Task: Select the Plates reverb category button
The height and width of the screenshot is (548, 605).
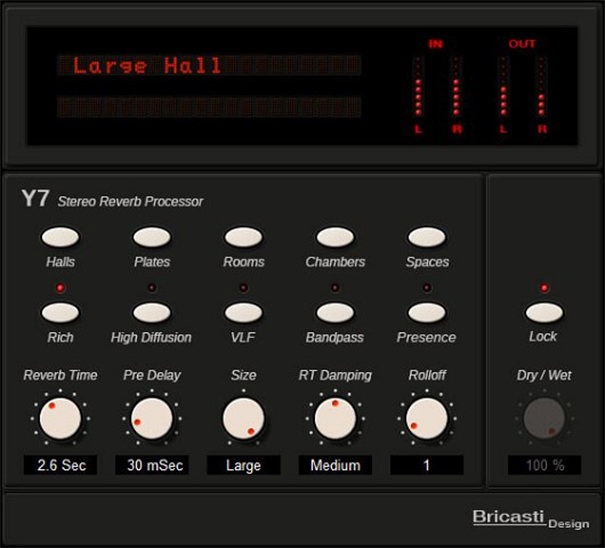Action: [151, 237]
